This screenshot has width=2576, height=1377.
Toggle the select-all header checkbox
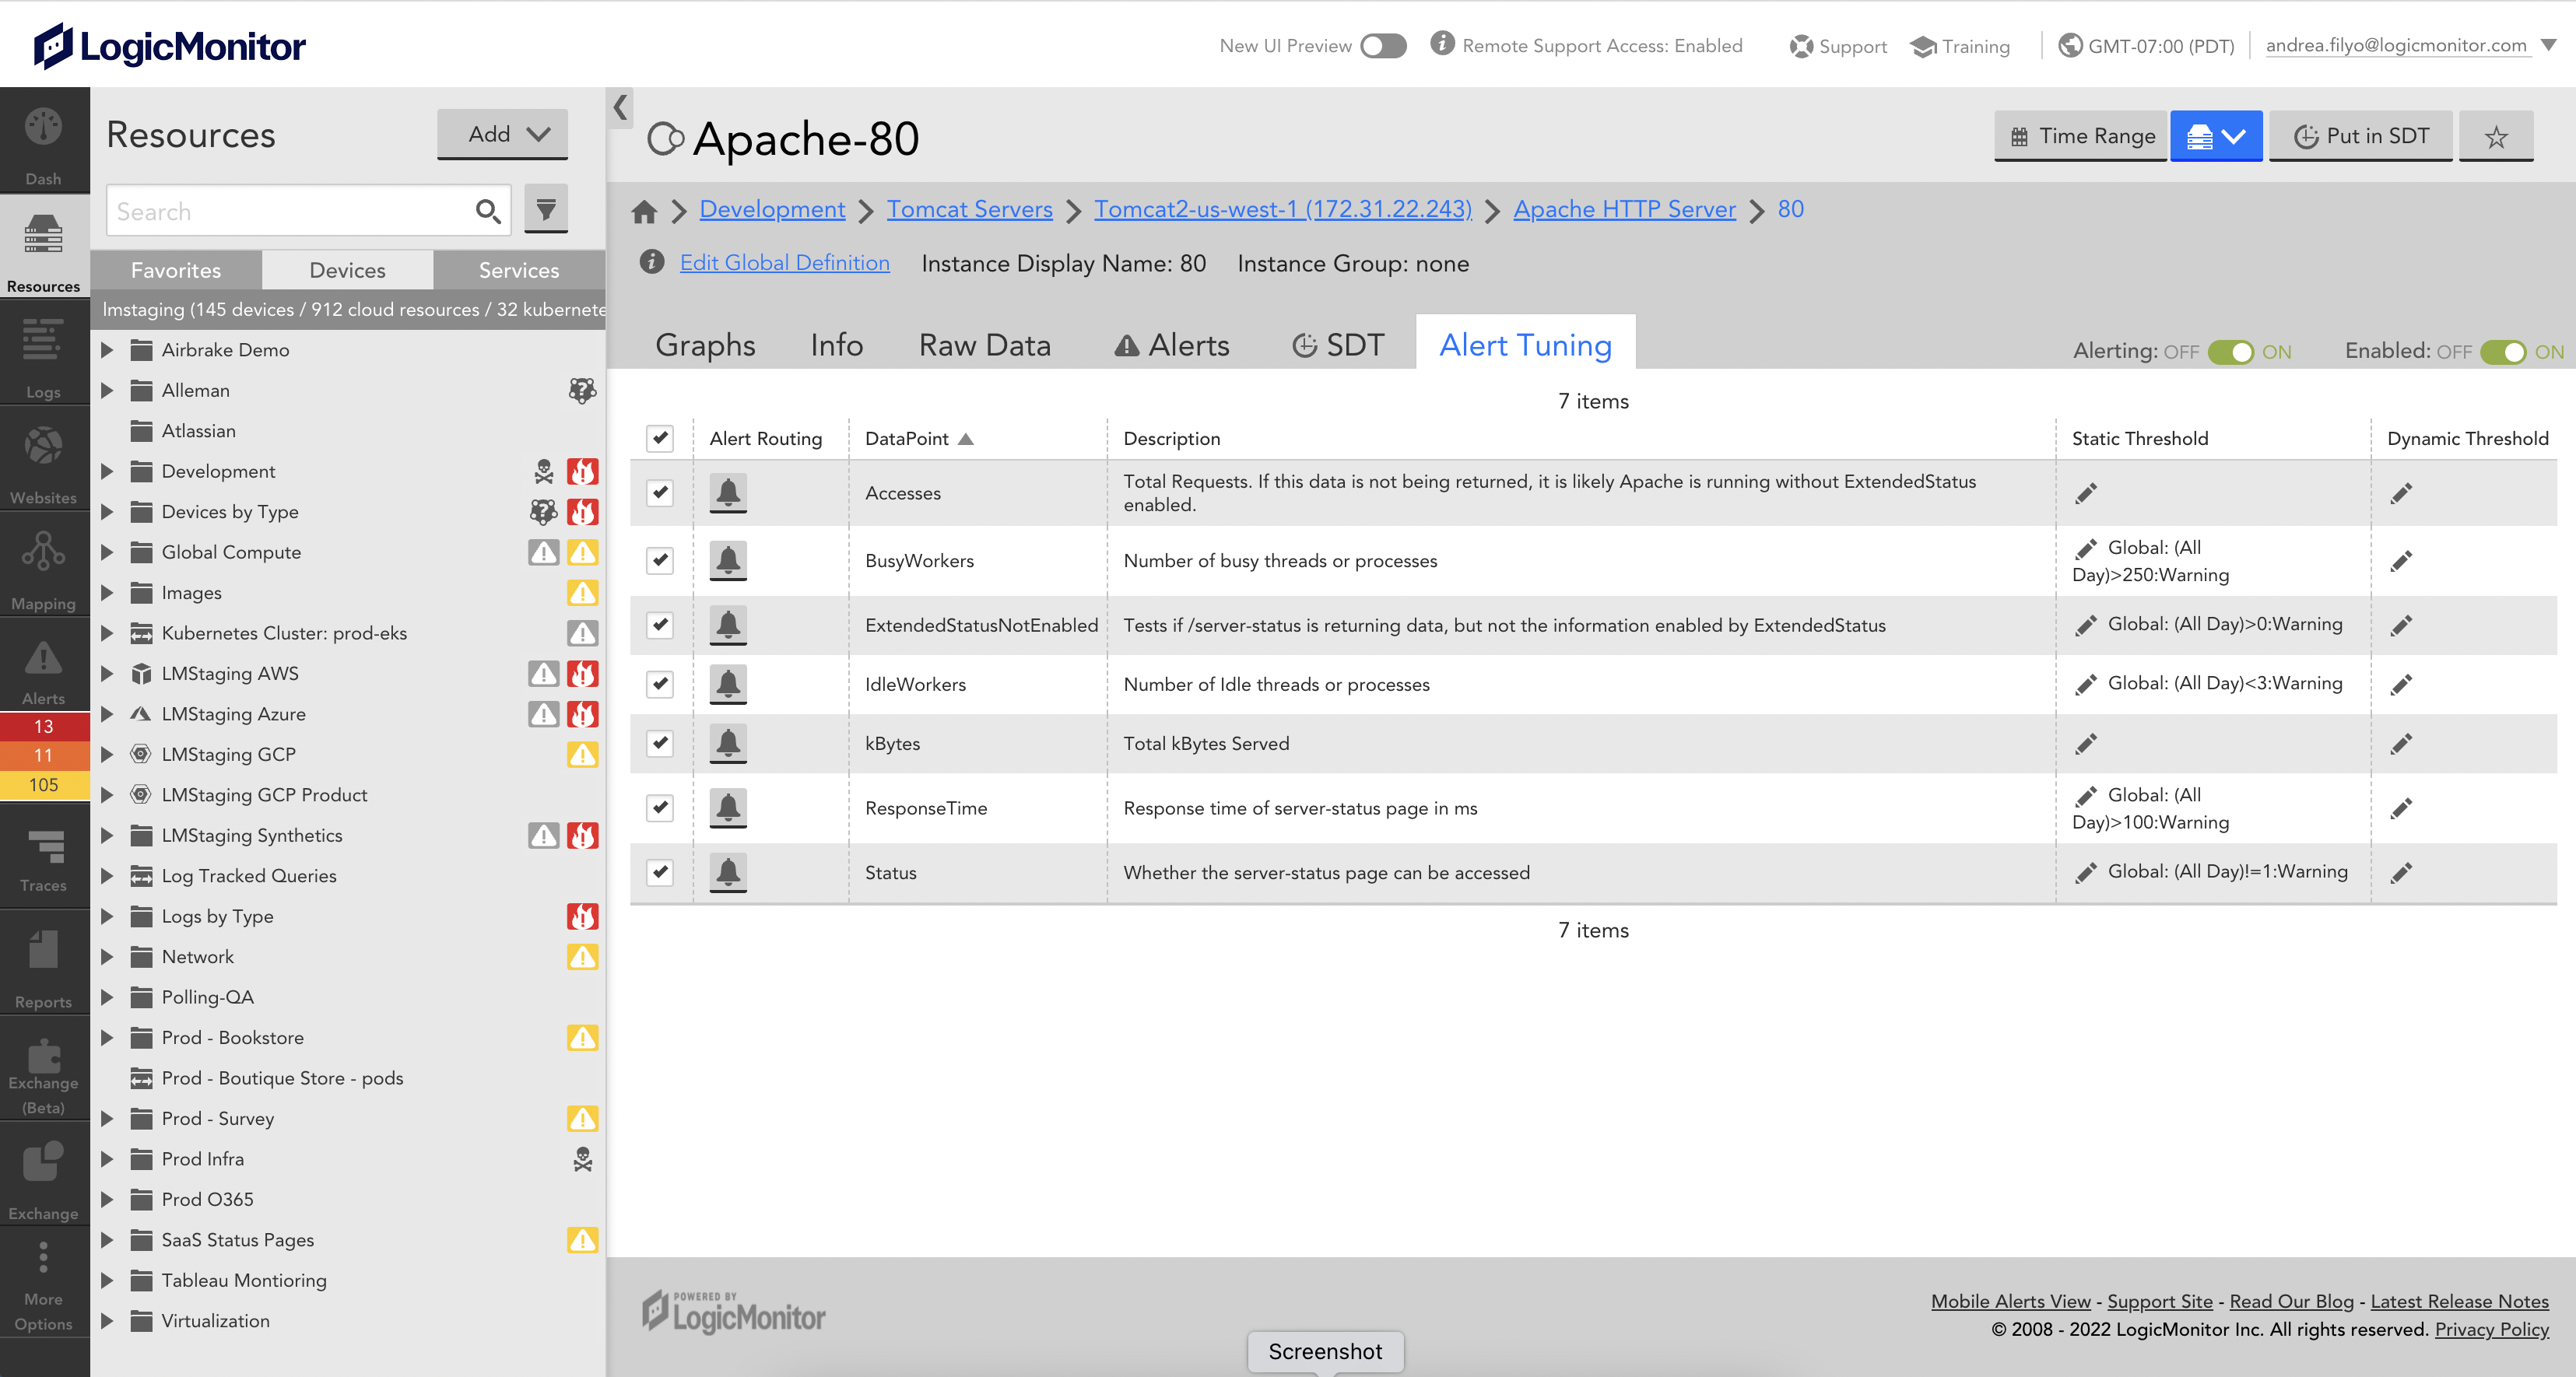pyautogui.click(x=660, y=438)
